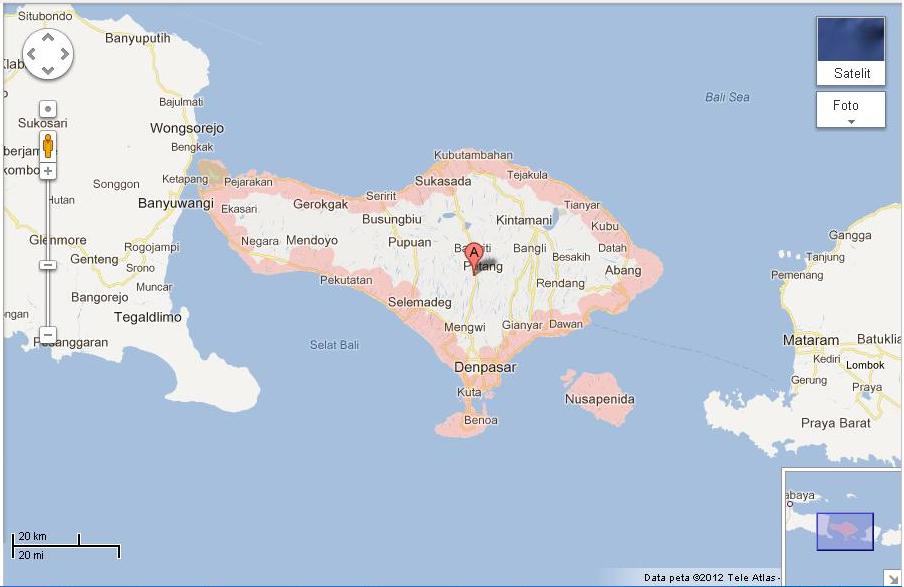904x587 pixels.
Task: Click the Datah label
Action: pos(612,248)
